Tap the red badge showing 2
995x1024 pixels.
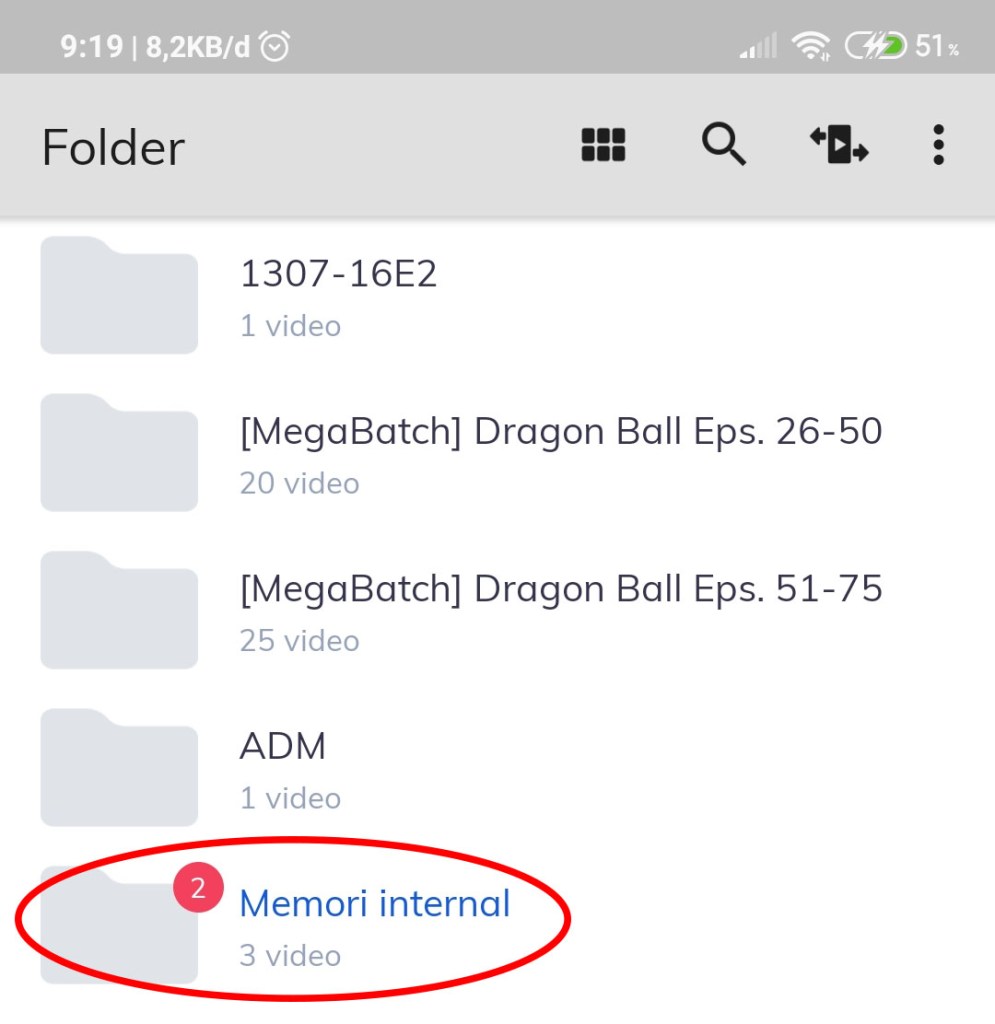[x=198, y=888]
